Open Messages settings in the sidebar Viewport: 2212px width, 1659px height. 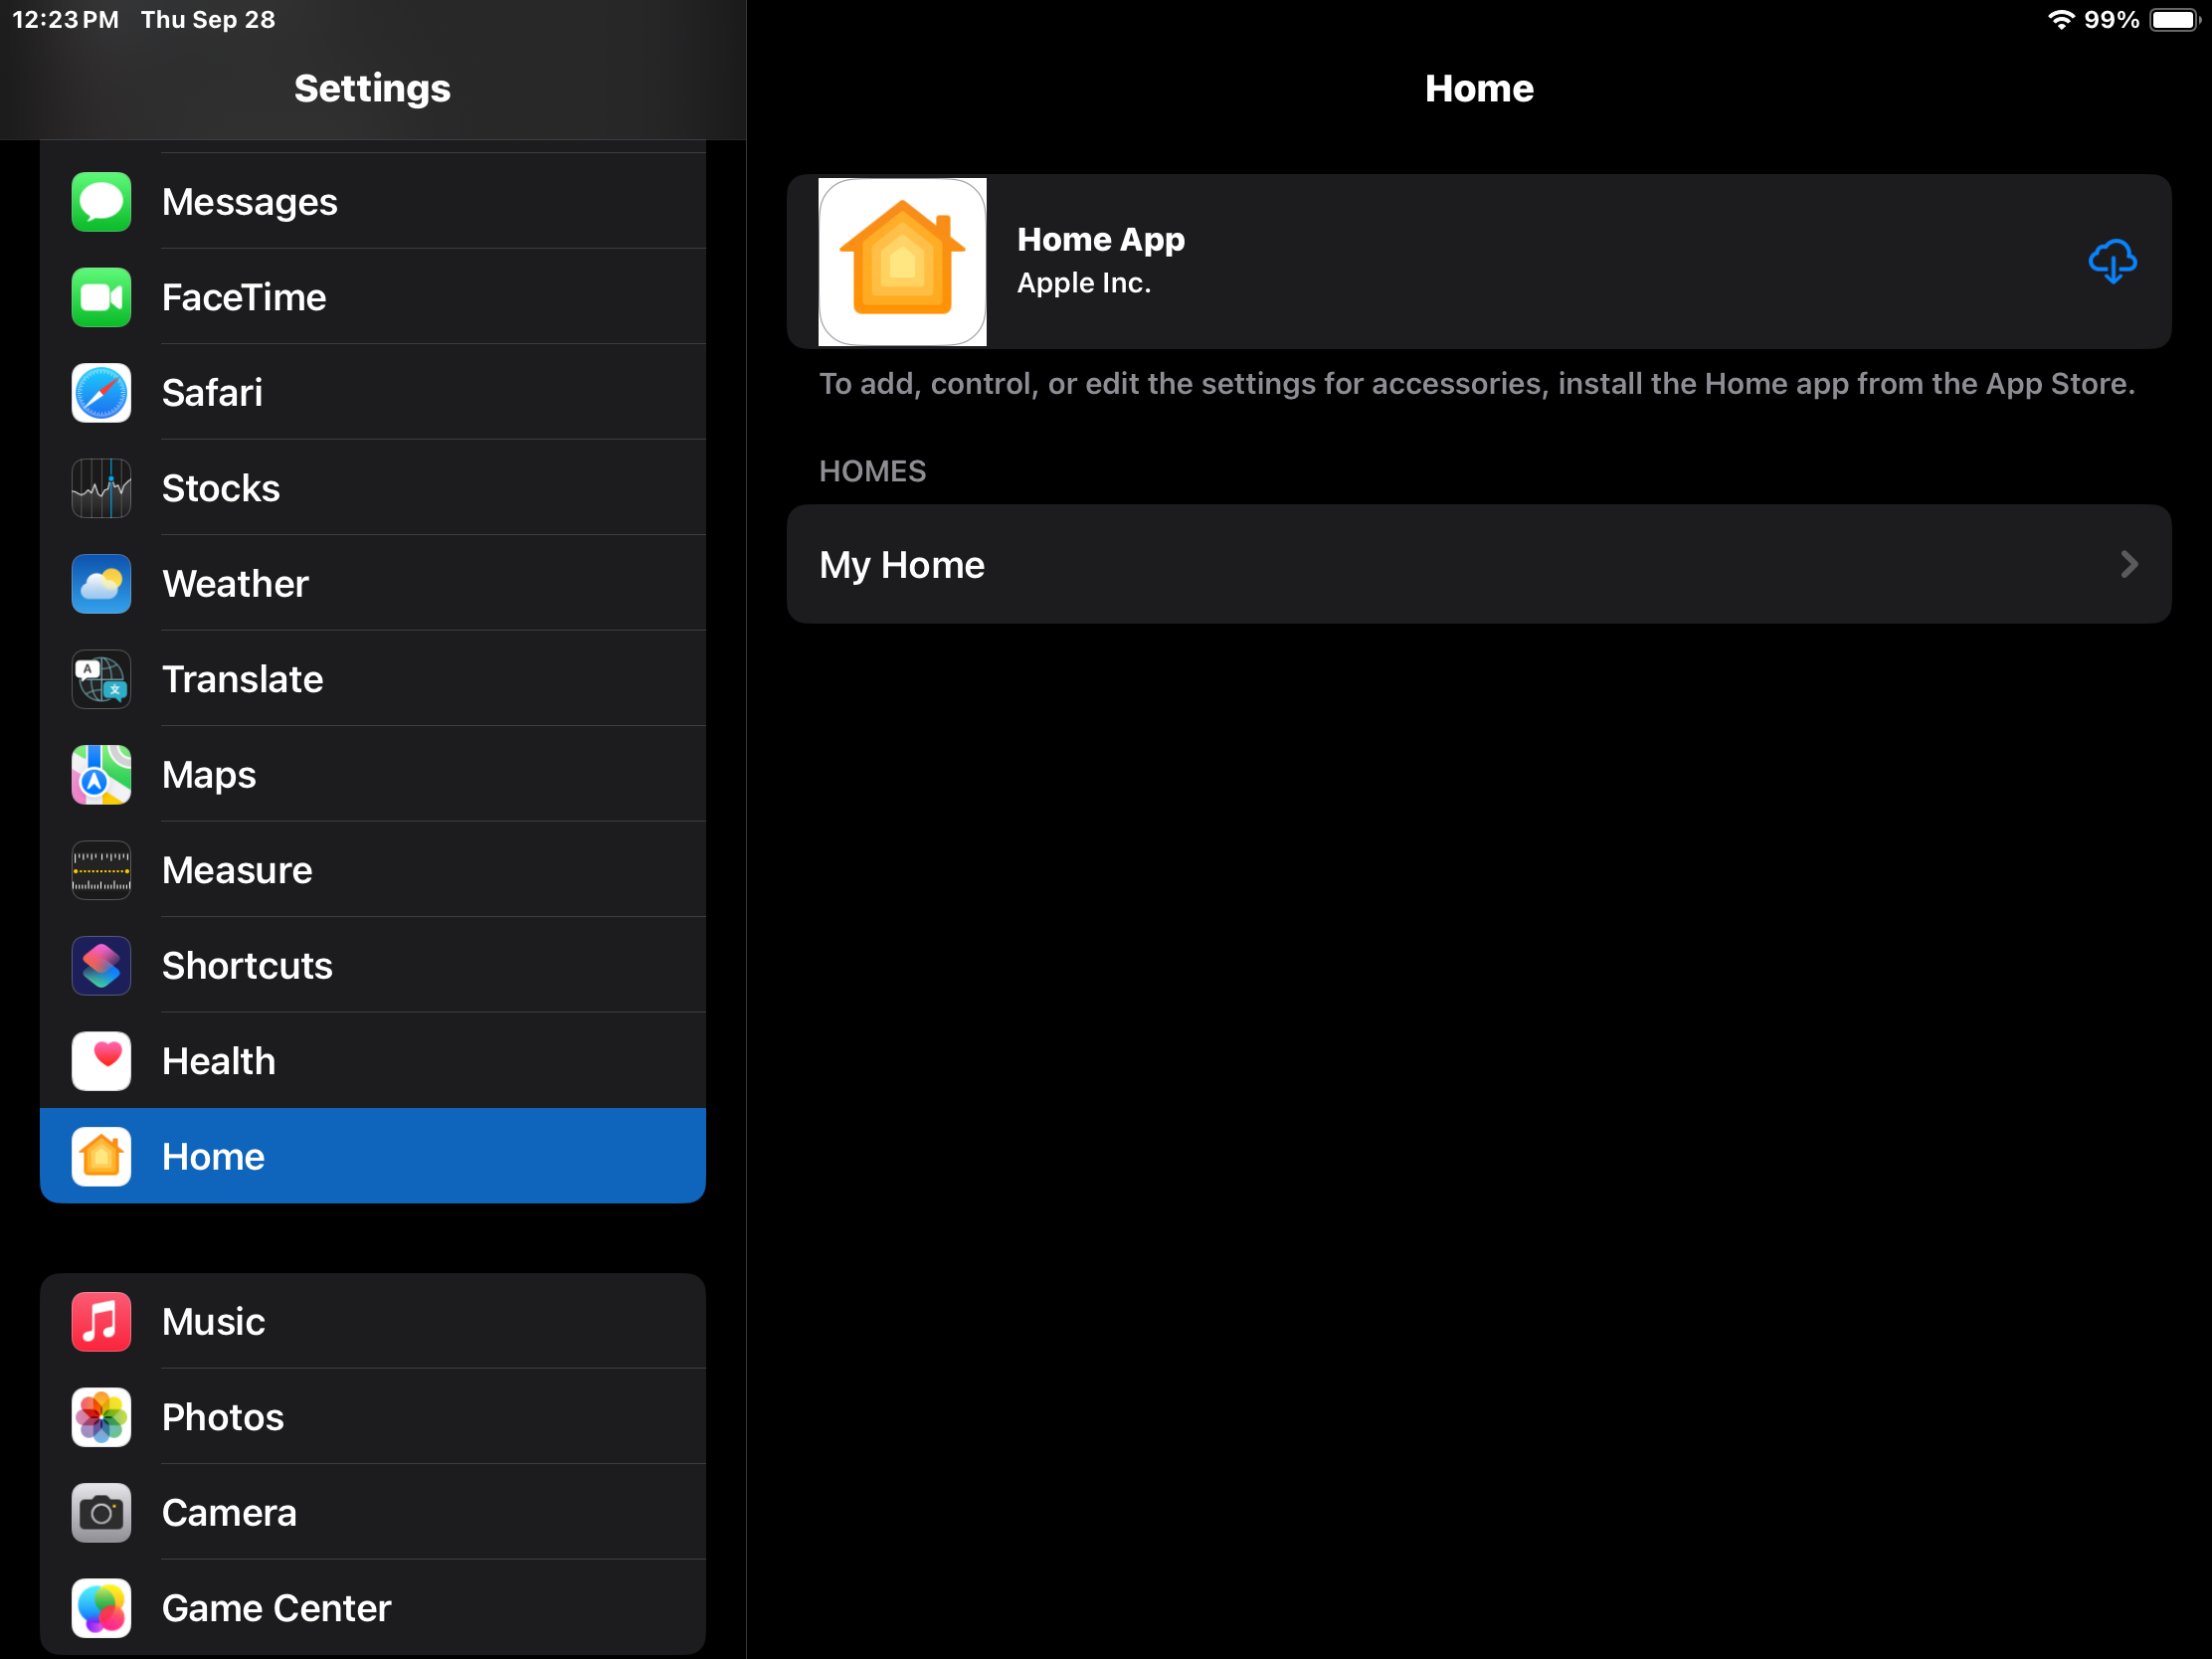click(x=250, y=201)
